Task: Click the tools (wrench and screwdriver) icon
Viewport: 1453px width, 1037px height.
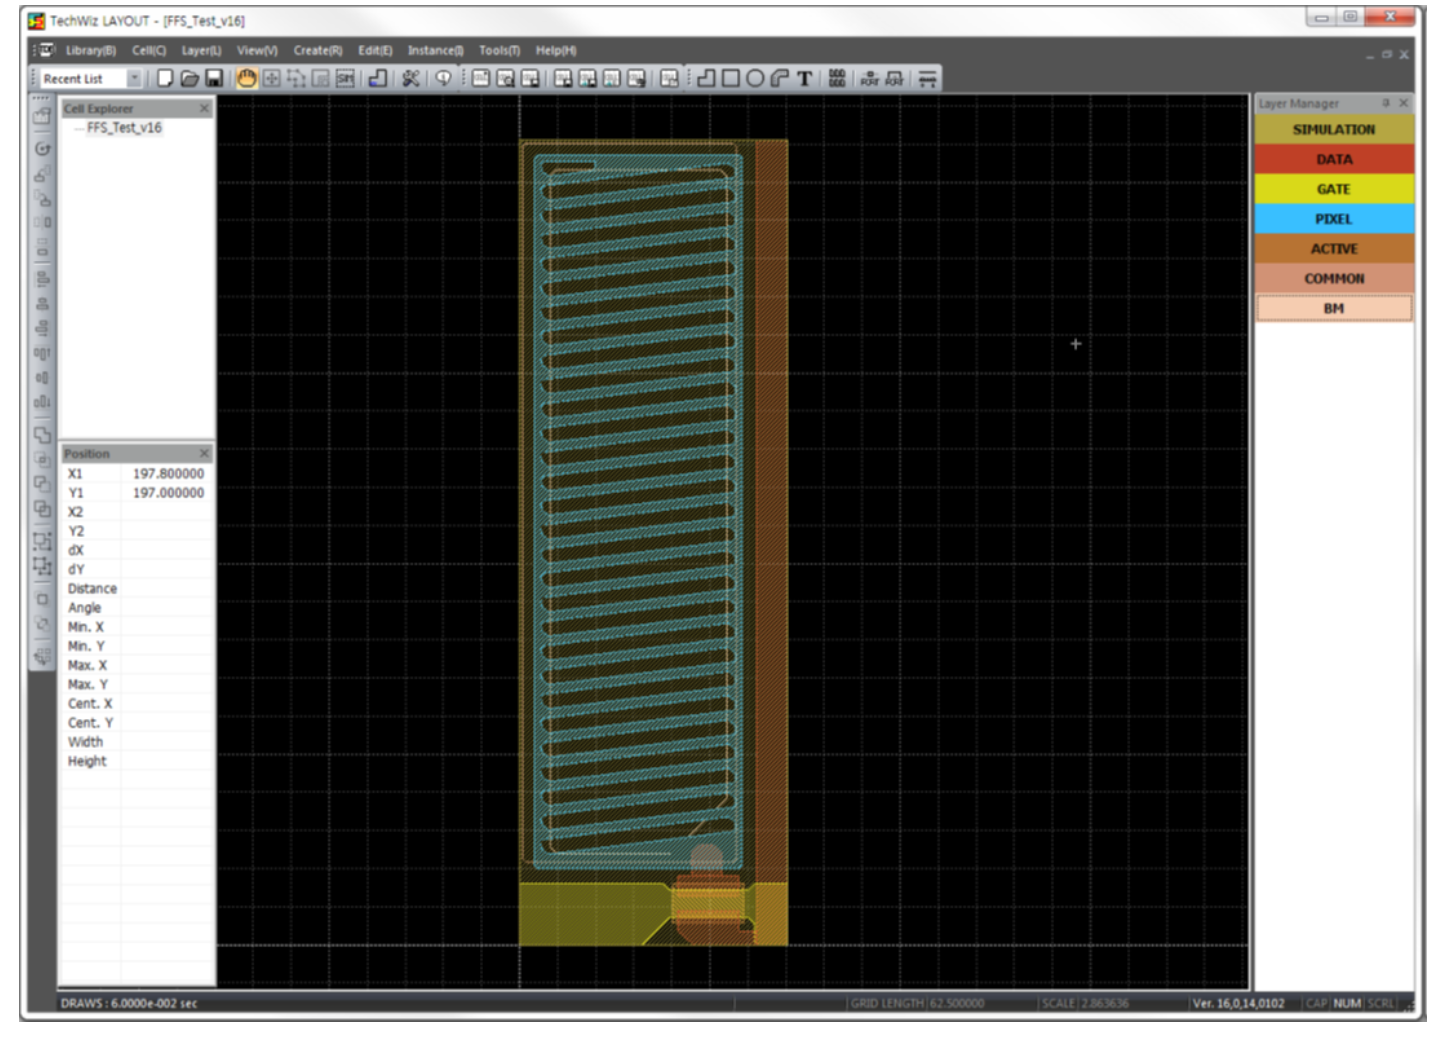Action: coord(410,78)
